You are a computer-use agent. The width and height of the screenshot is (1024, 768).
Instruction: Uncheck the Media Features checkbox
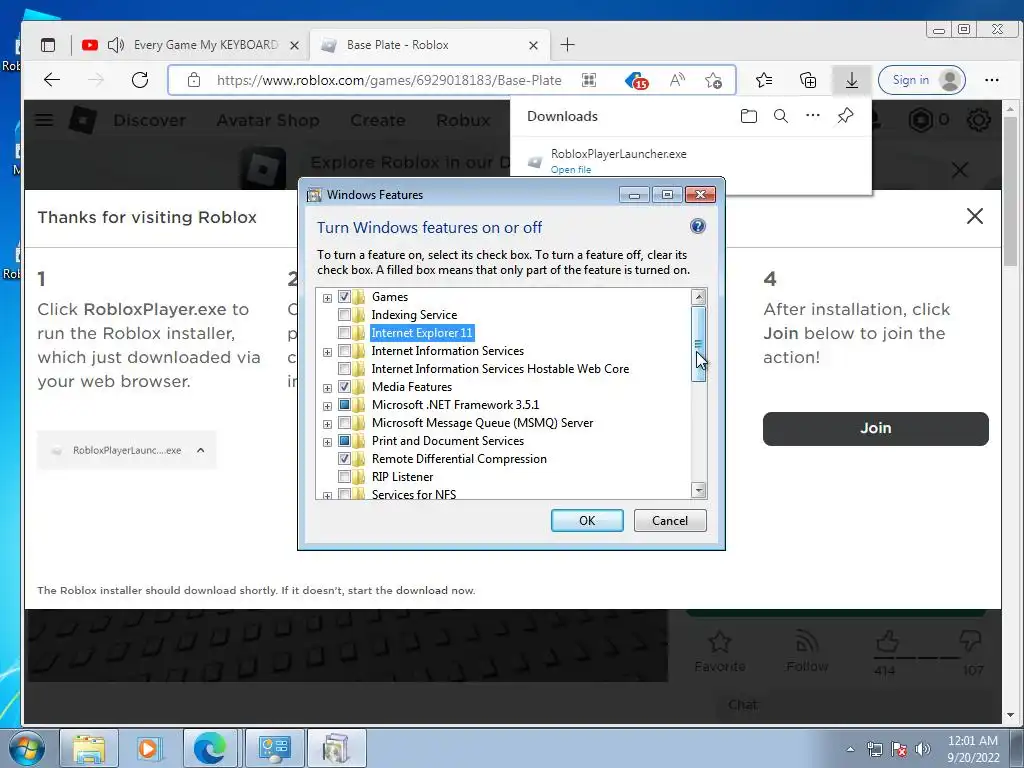point(344,387)
